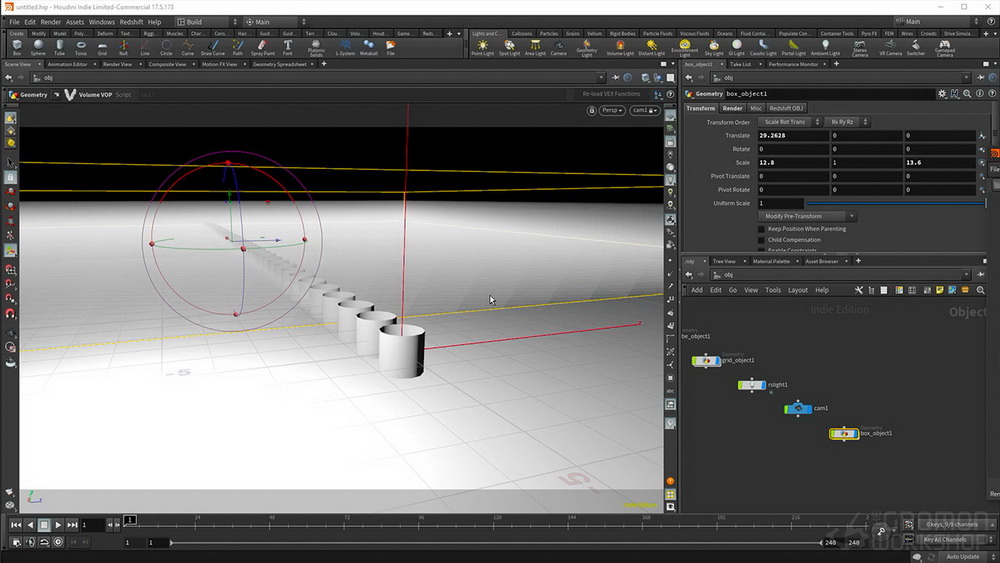The width and height of the screenshot is (1000, 563).
Task: Toggle viewport camera lock icon
Action: coord(591,110)
